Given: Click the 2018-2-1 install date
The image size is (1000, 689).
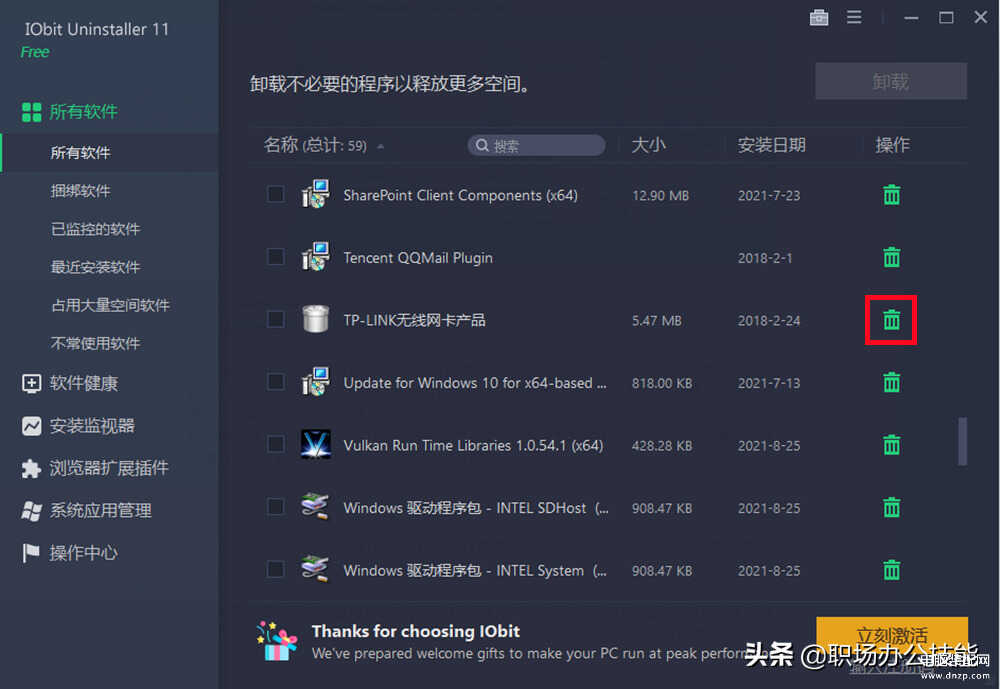Looking at the screenshot, I should tap(765, 258).
